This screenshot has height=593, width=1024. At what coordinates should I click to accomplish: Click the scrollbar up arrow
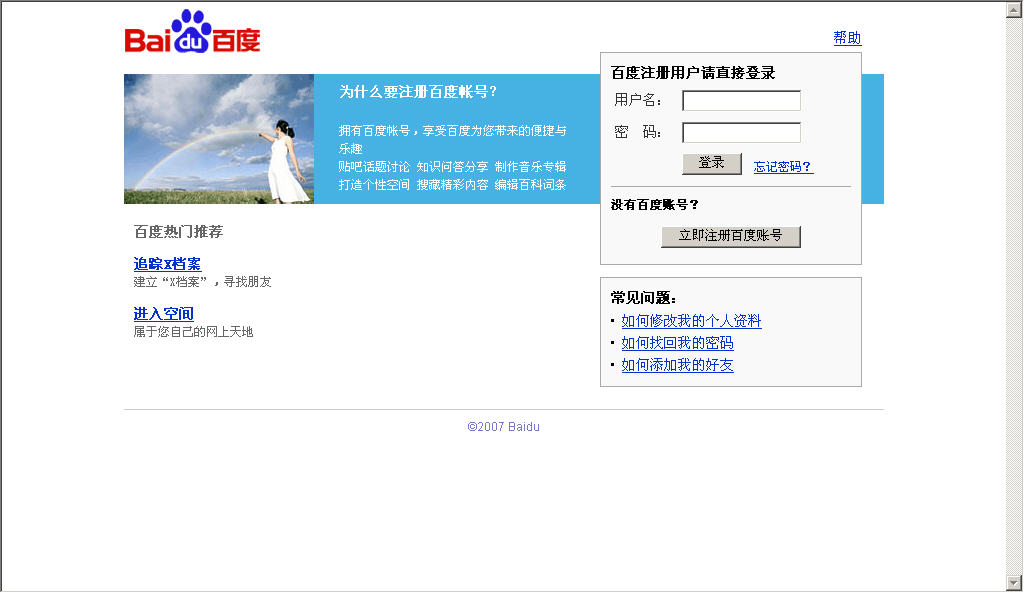click(1014, 10)
